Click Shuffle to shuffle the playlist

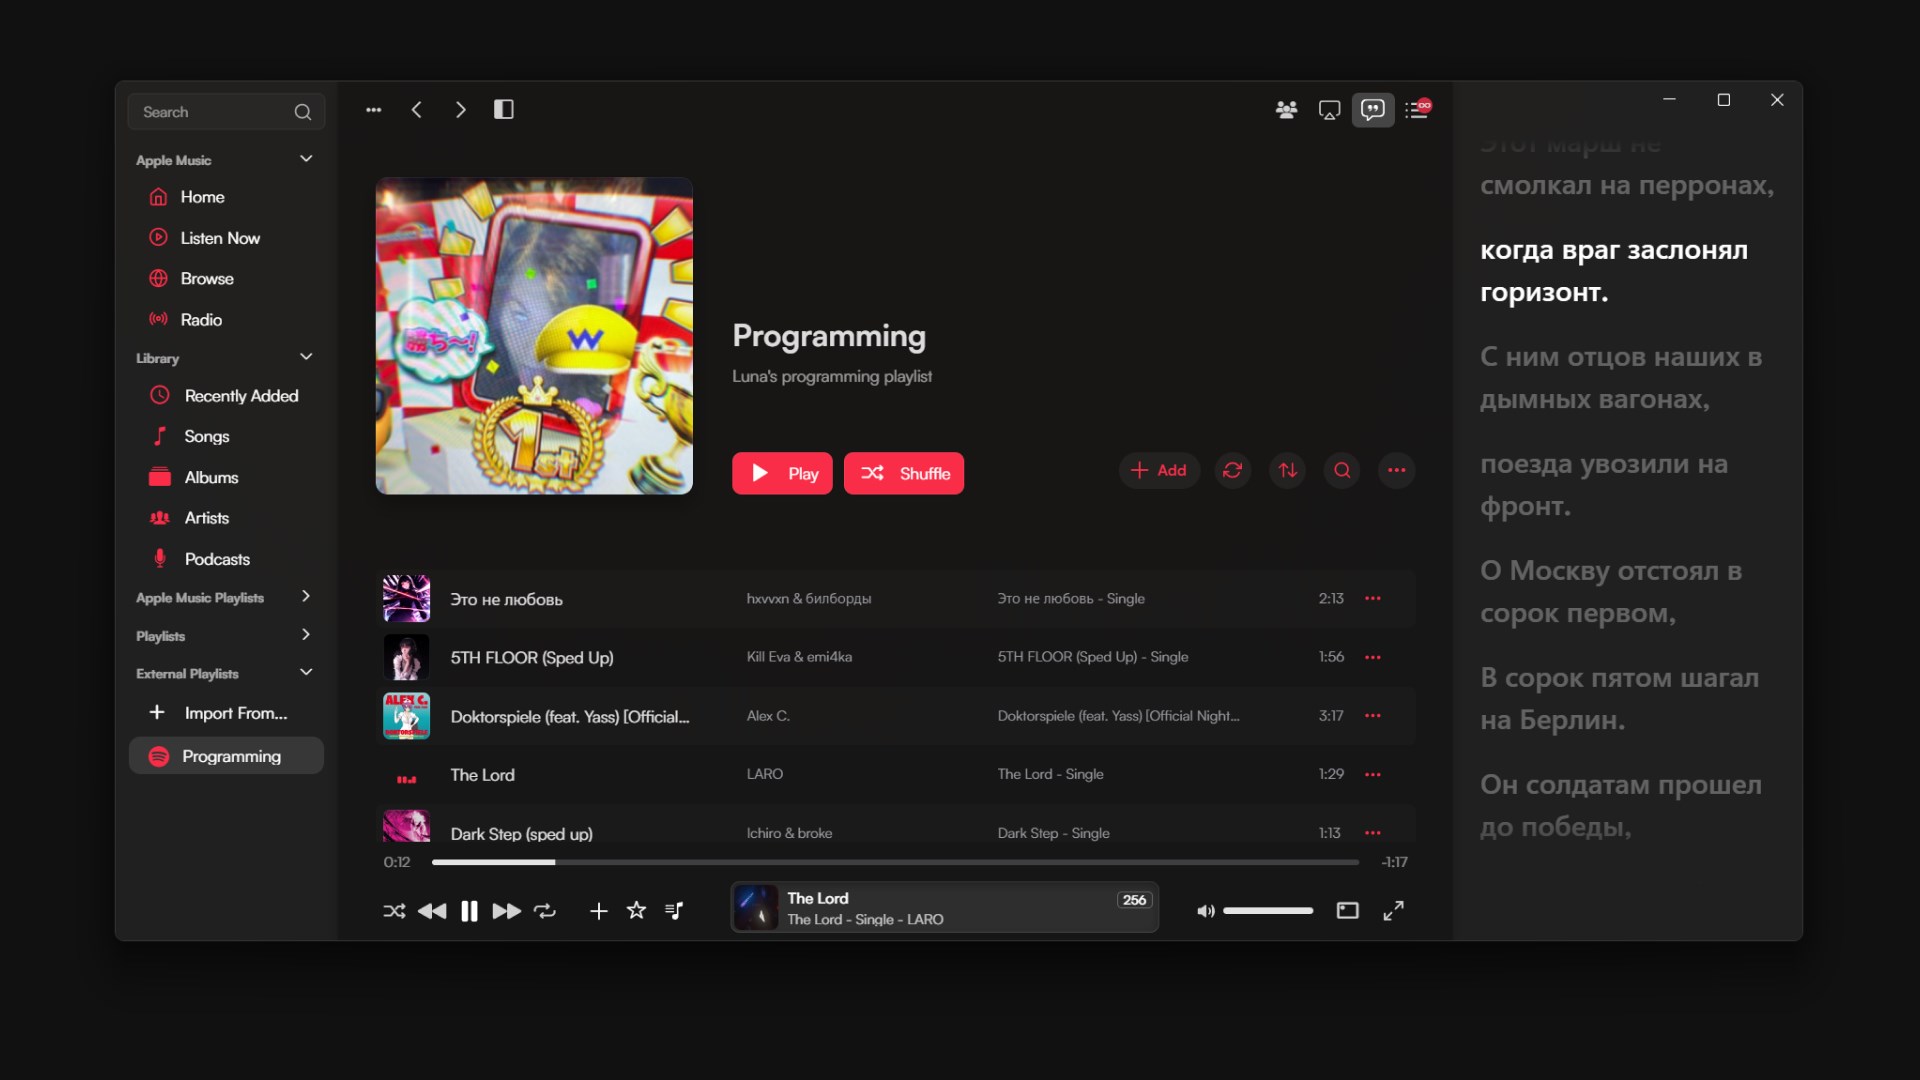[x=903, y=473]
